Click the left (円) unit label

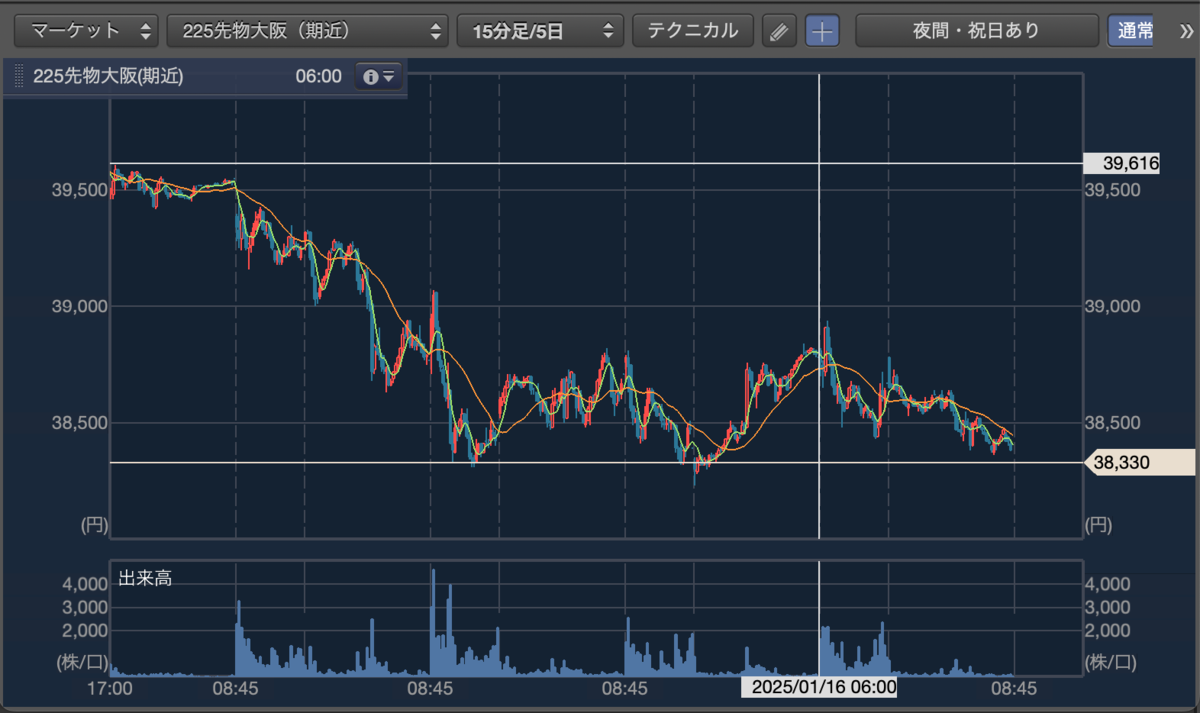click(93, 524)
